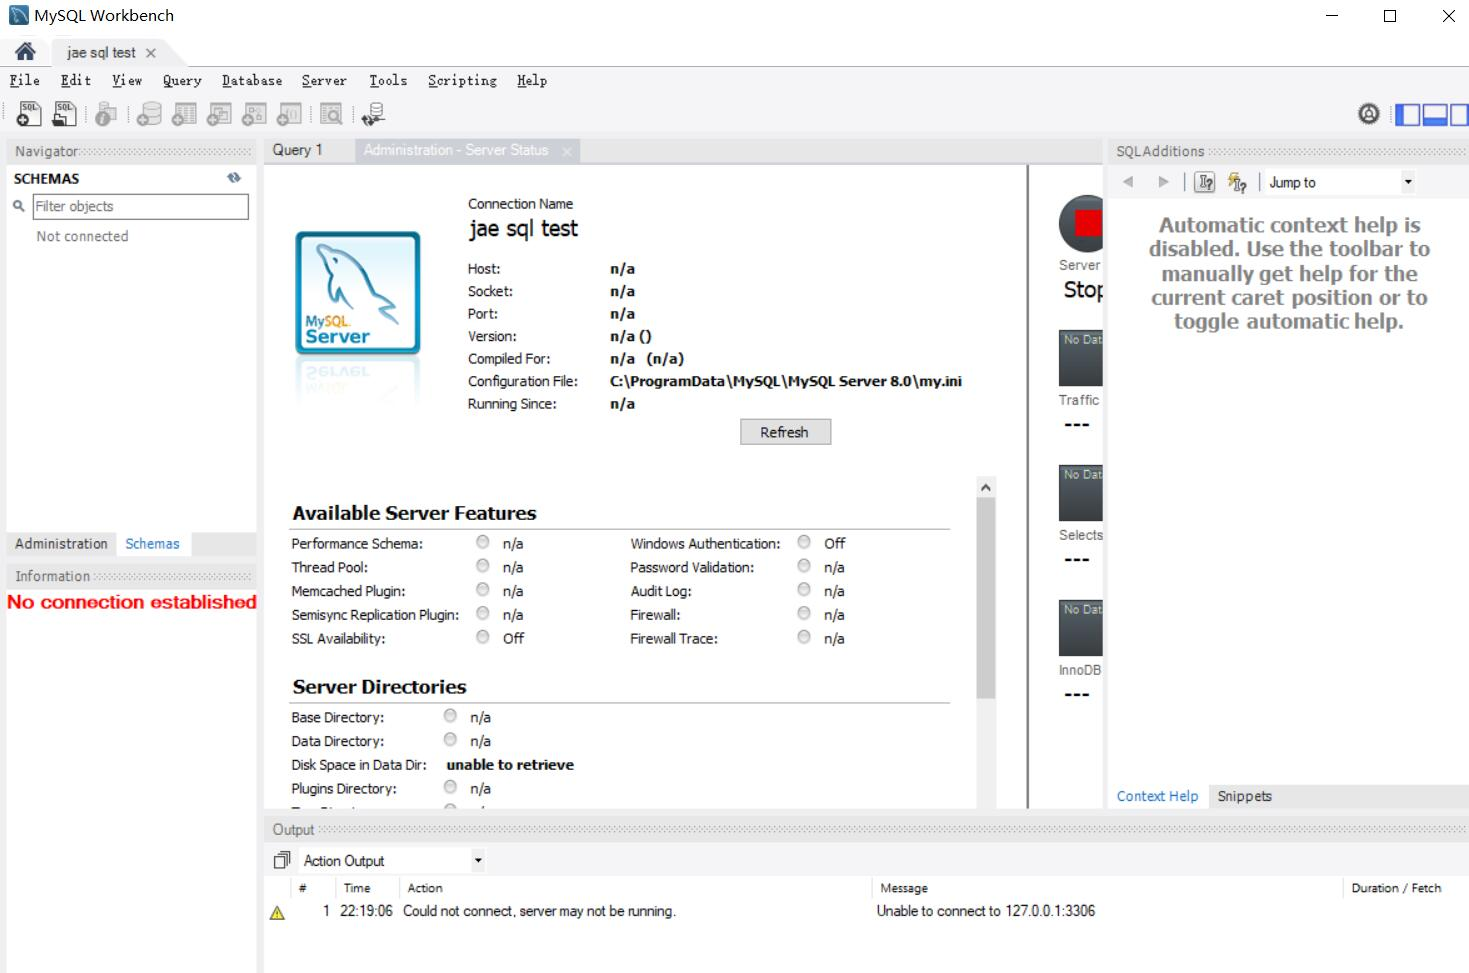Click Windows Authentication status indicator
This screenshot has width=1469, height=973.
pyautogui.click(x=804, y=542)
